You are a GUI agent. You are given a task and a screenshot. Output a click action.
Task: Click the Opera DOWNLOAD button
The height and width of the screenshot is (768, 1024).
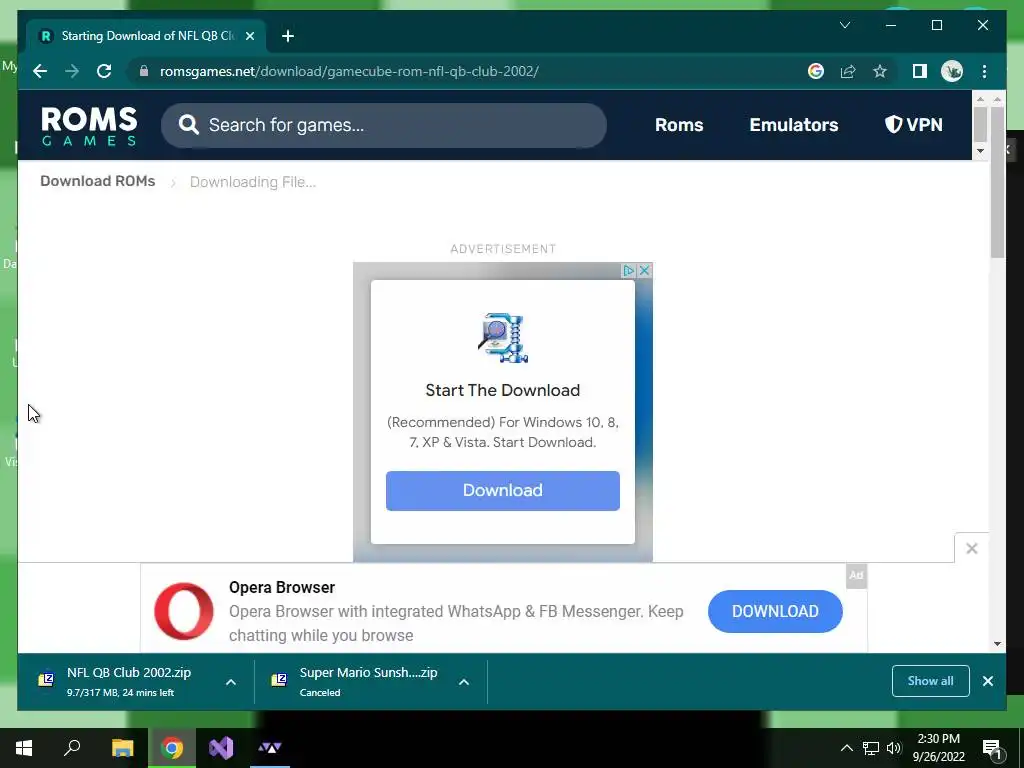pos(775,611)
